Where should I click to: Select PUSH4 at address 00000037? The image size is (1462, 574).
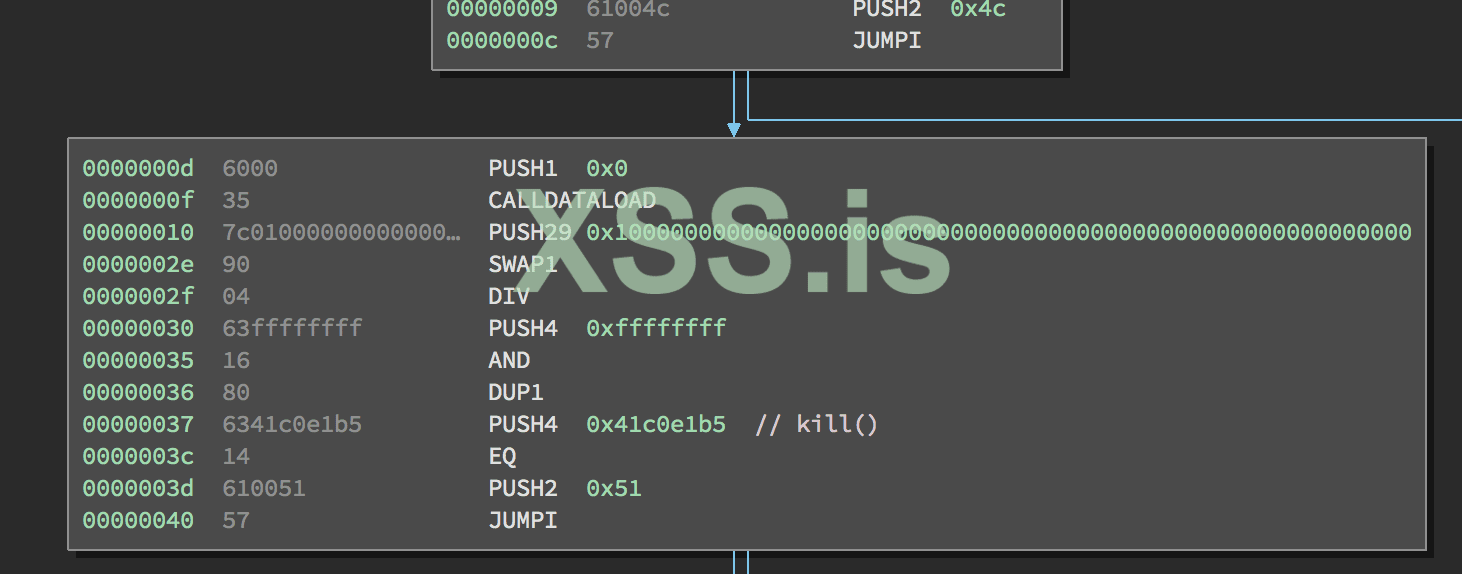523,425
